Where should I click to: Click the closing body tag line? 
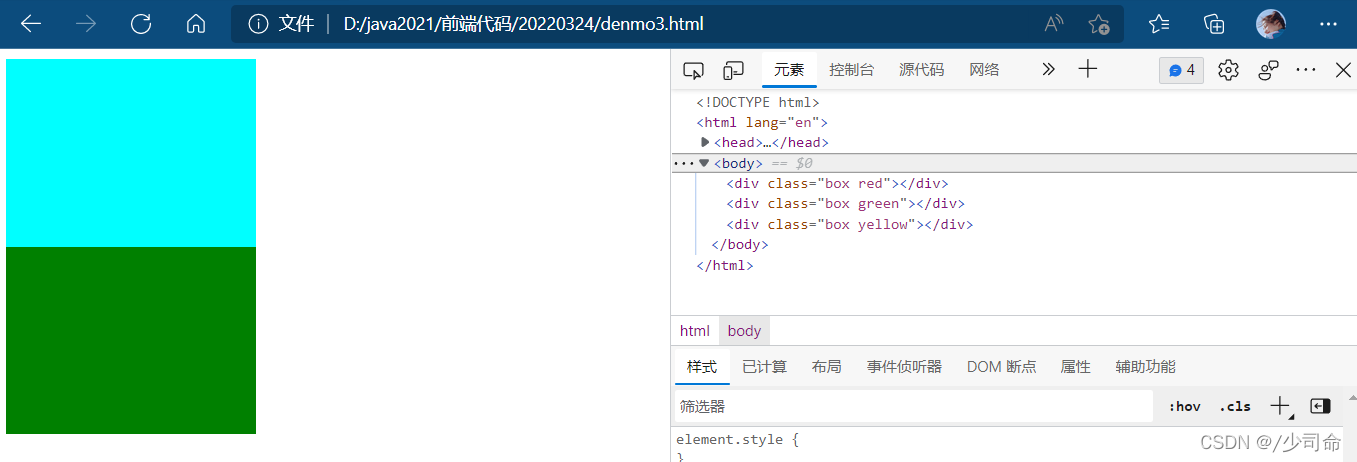[739, 245]
